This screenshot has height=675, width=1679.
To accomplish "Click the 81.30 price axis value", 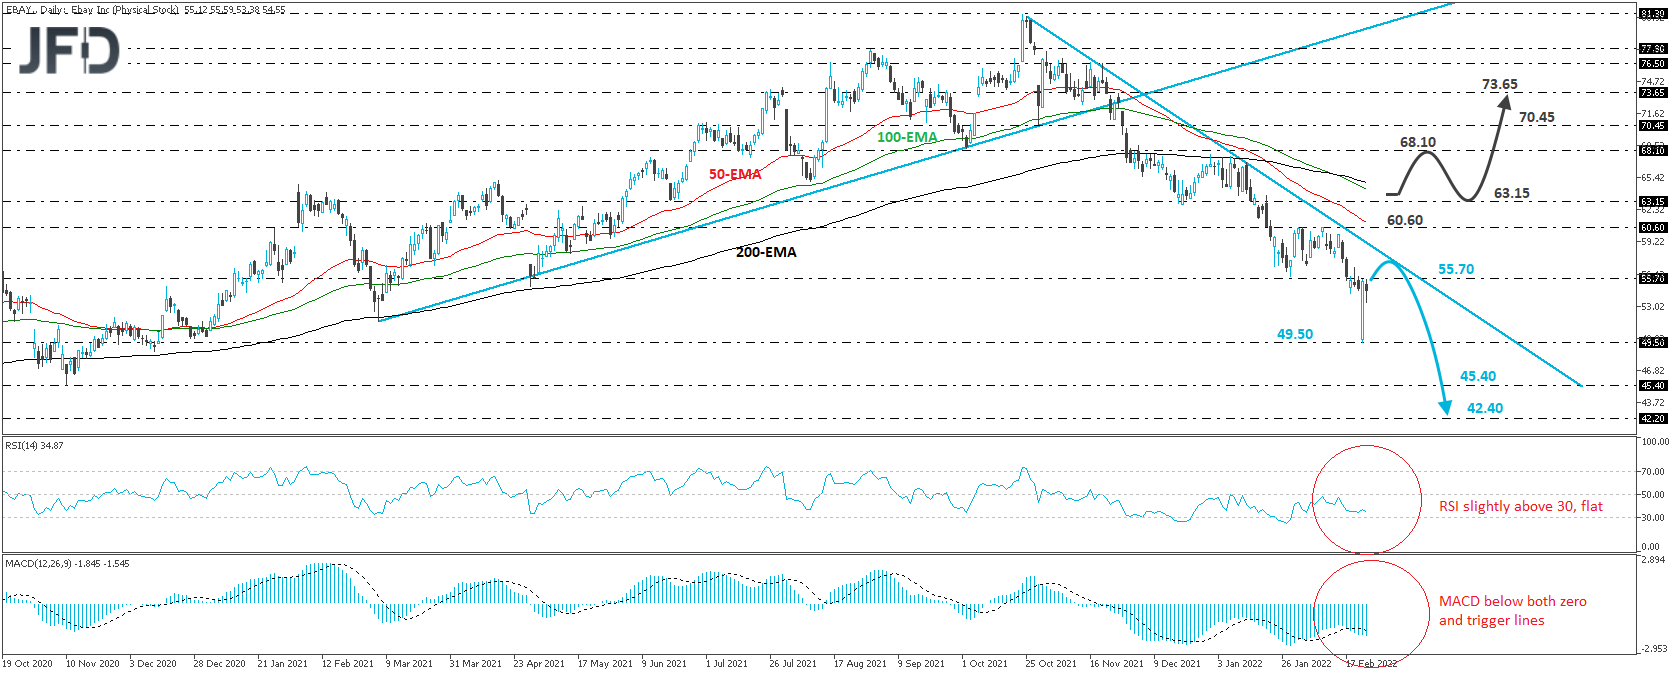I will pyautogui.click(x=1653, y=13).
